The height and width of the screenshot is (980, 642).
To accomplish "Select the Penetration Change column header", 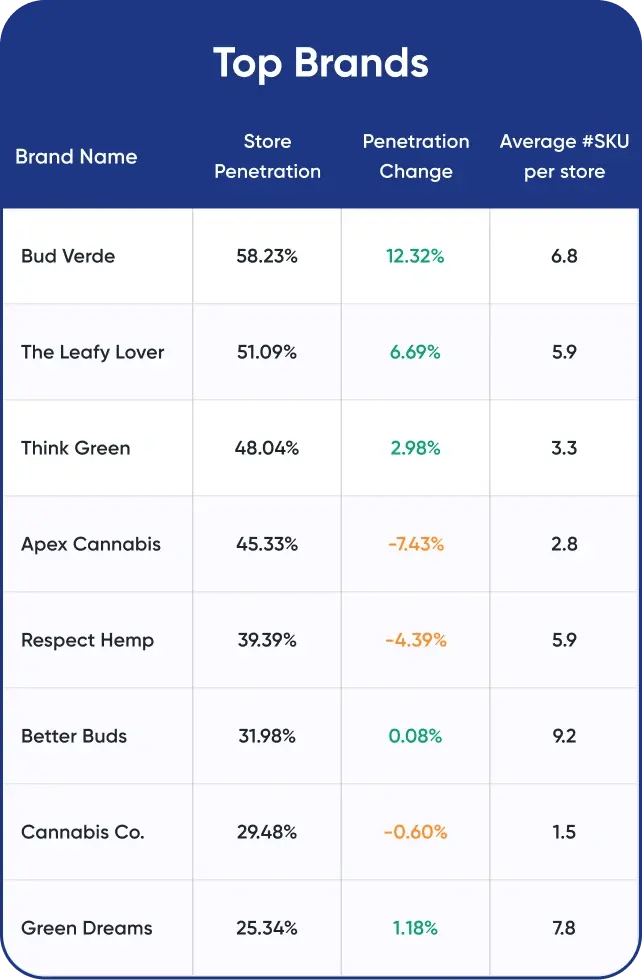I will pyautogui.click(x=415, y=157).
